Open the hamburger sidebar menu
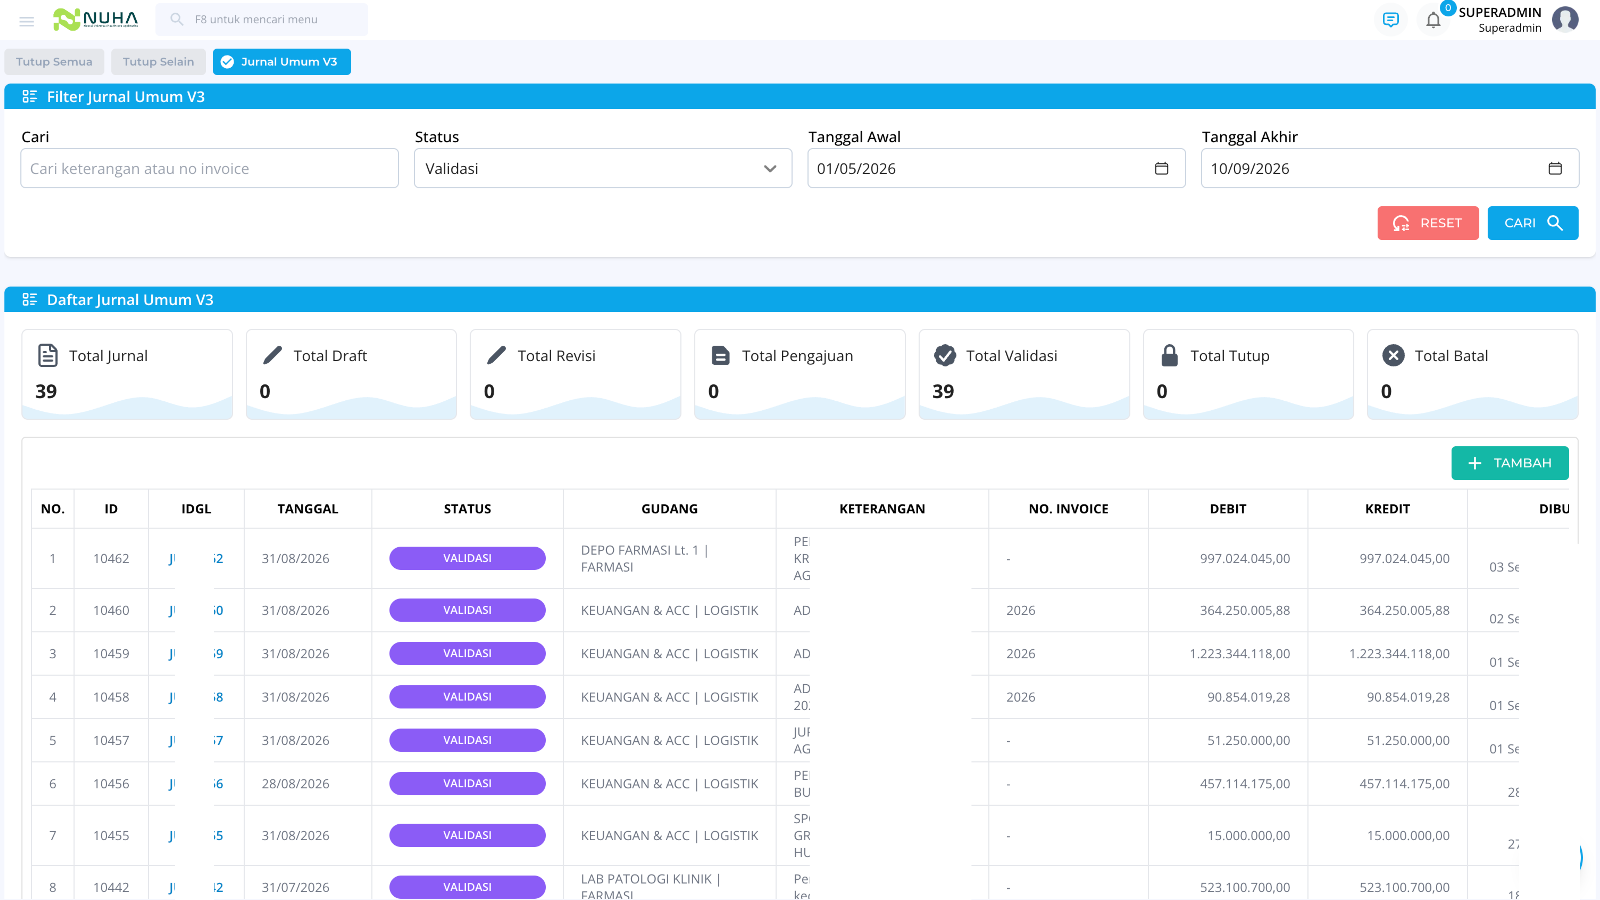 tap(27, 20)
